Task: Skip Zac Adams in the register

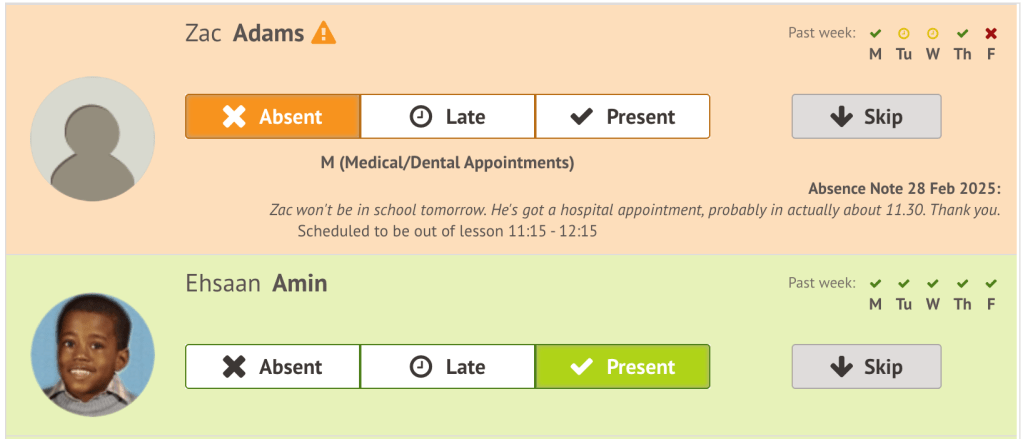Action: [866, 116]
